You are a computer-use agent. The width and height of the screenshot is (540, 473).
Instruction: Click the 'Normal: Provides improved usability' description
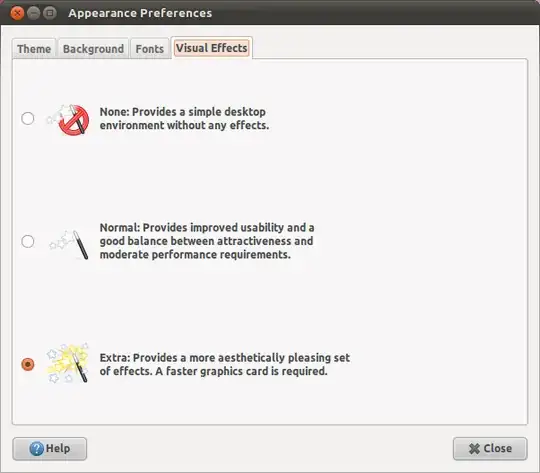coord(207,241)
